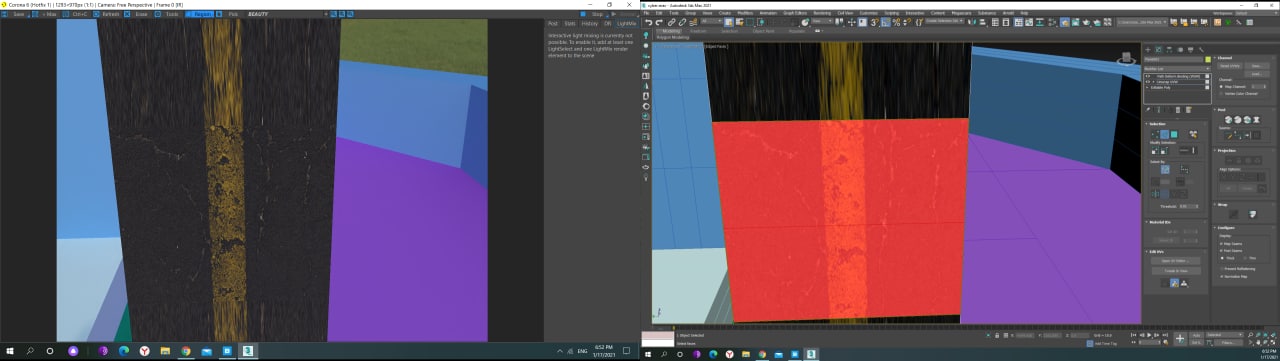Switch to the History tab in Corona

pyautogui.click(x=590, y=23)
